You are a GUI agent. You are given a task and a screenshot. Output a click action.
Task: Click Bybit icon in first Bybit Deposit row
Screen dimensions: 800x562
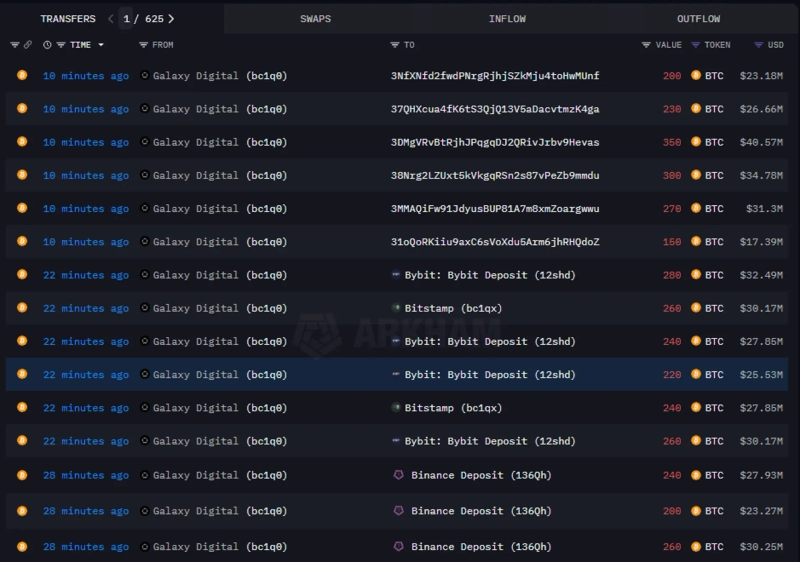click(x=396, y=275)
